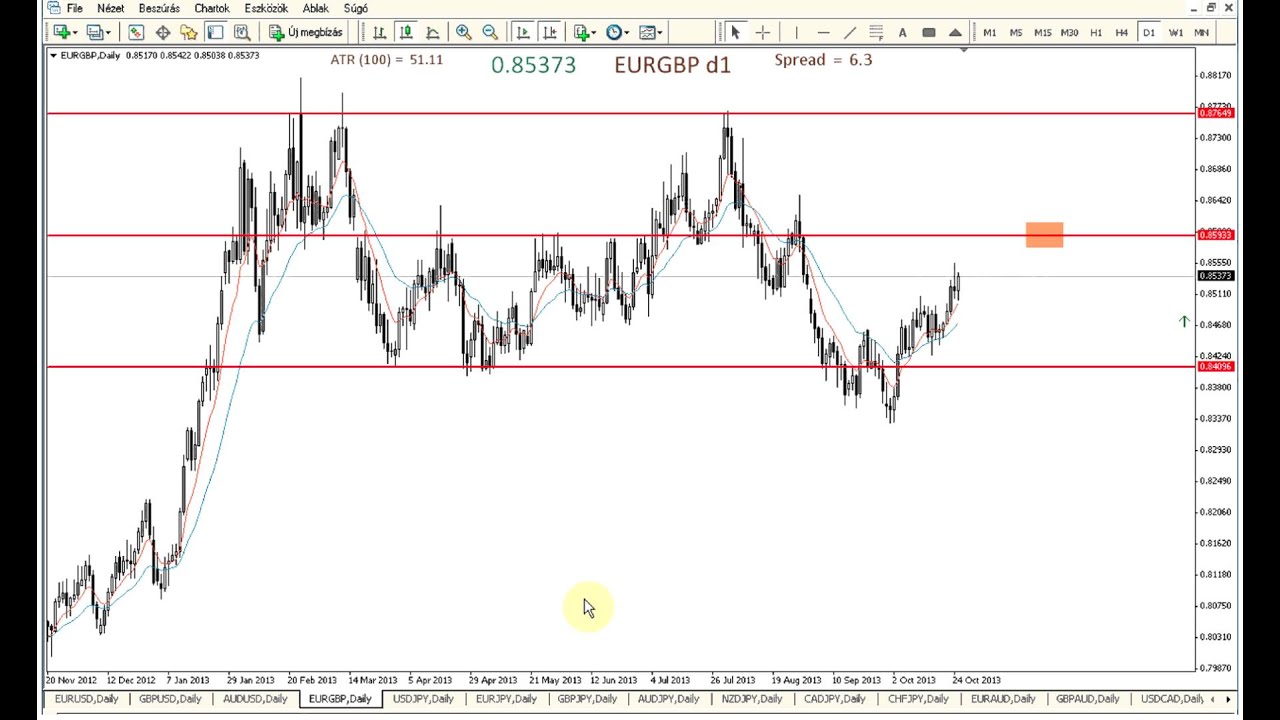Viewport: 1280px width, 720px height.
Task: Click the red 0.84096 price label
Action: [x=1216, y=366]
